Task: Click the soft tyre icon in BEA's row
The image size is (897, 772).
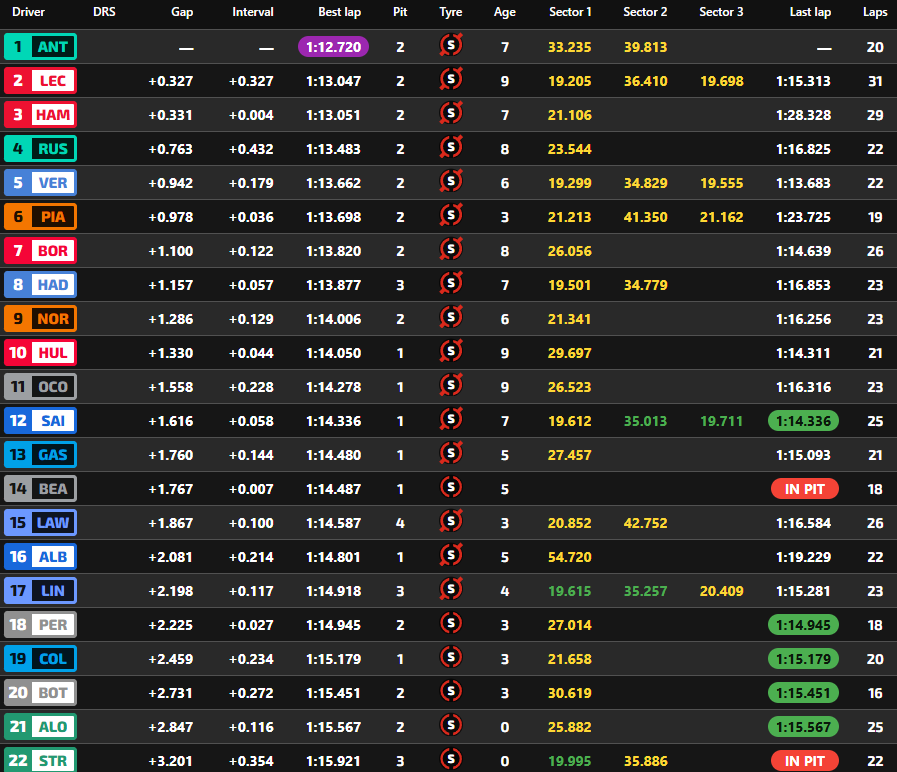Action: pos(451,488)
